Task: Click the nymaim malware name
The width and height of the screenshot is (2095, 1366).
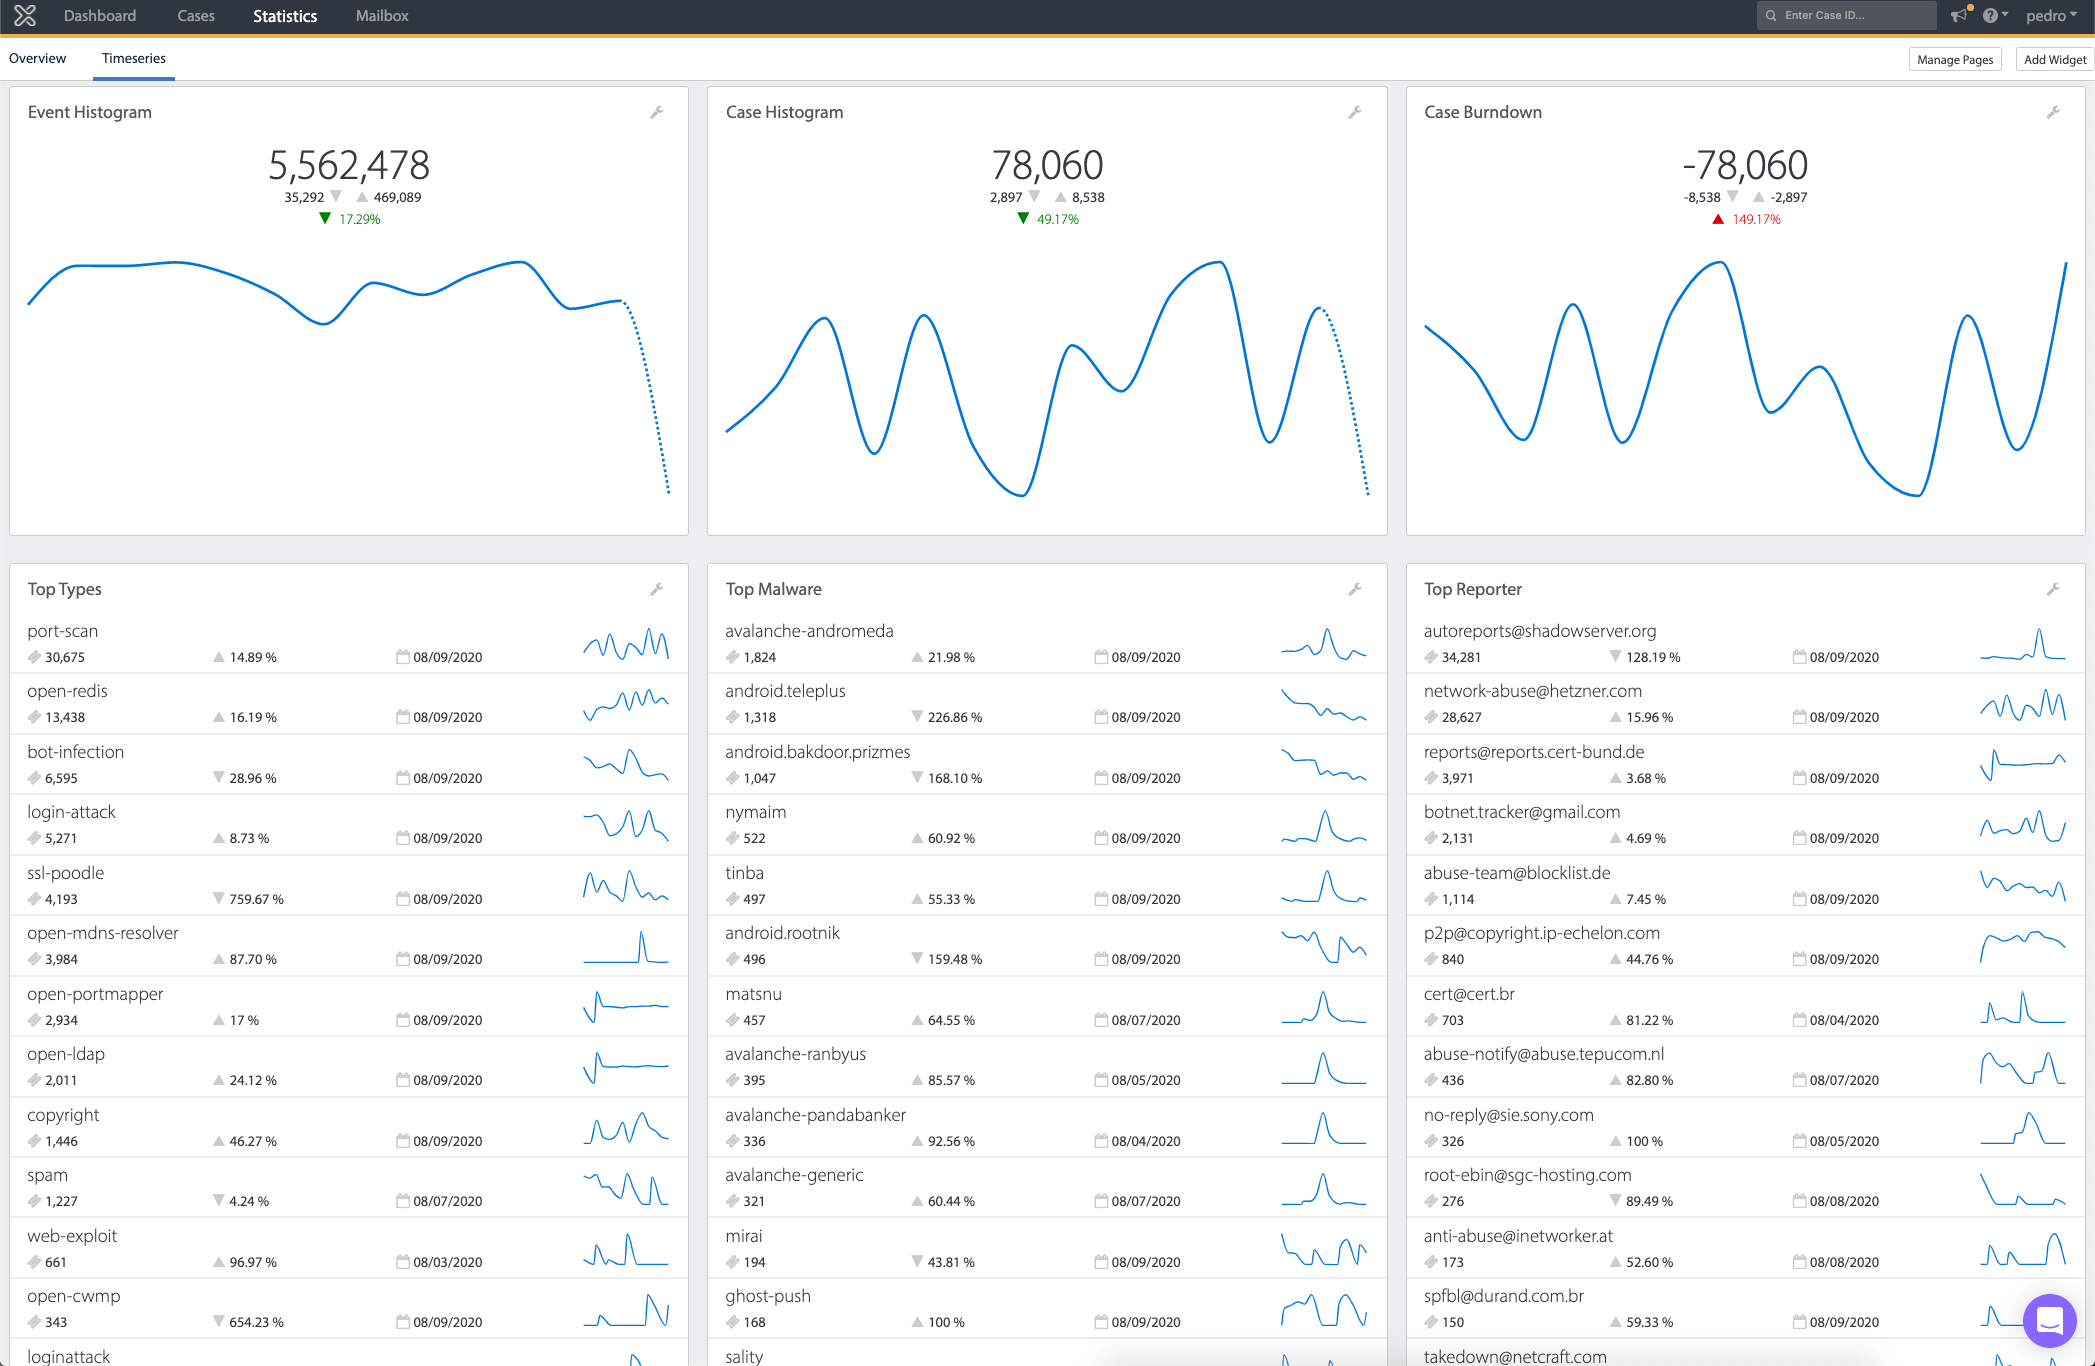Action: point(755,812)
